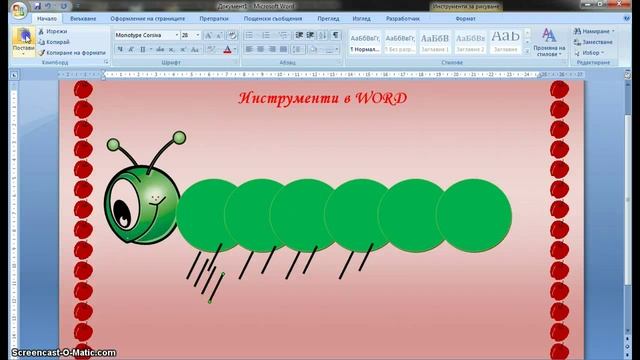Align text left

click(249, 49)
